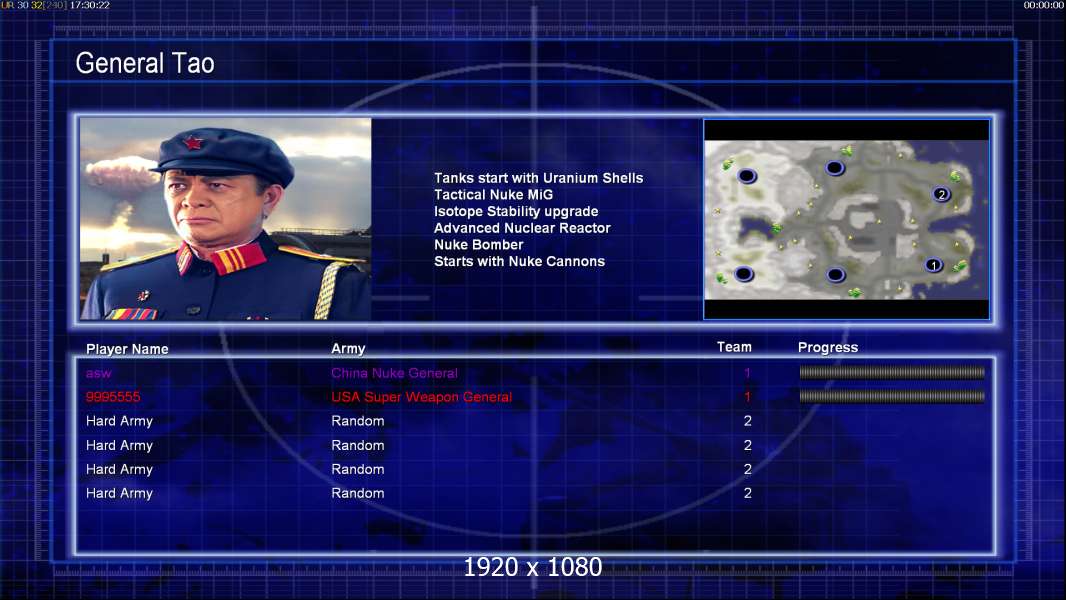Click the 17:30:22 clock readout
The width and height of the screenshot is (1066, 600).
point(90,5)
